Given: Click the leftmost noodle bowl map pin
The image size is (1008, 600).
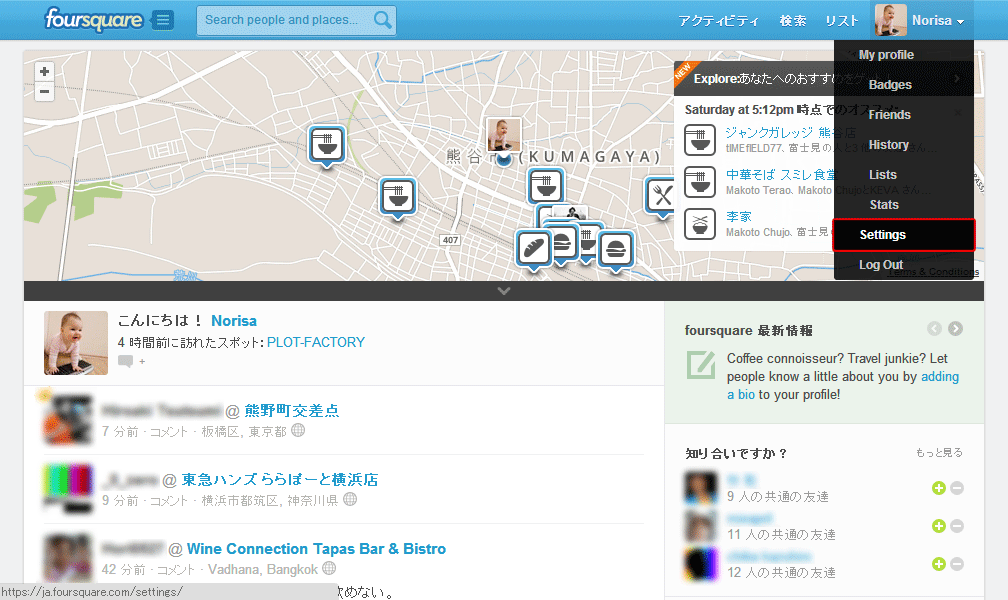Looking at the screenshot, I should point(327,146).
